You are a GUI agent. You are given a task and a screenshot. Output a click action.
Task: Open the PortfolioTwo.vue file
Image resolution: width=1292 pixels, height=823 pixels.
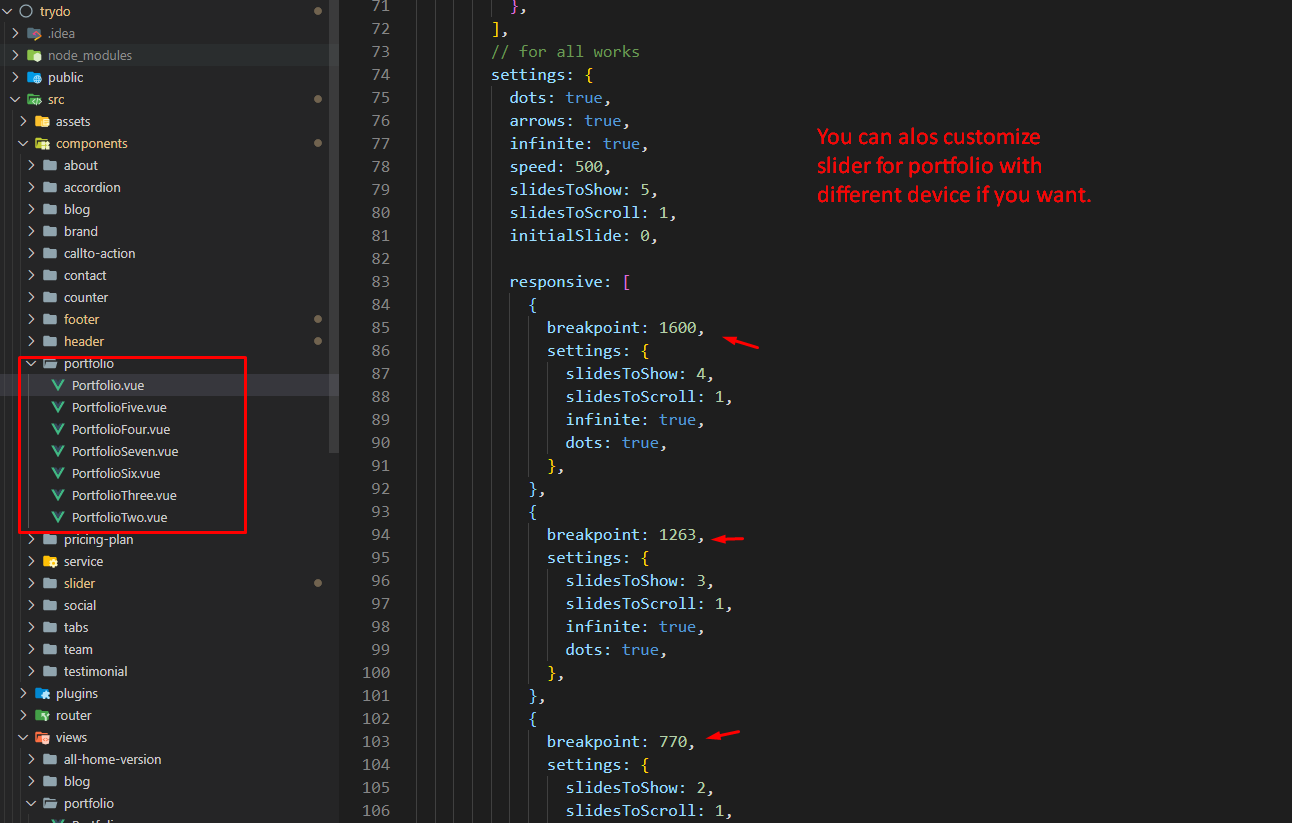pos(119,517)
